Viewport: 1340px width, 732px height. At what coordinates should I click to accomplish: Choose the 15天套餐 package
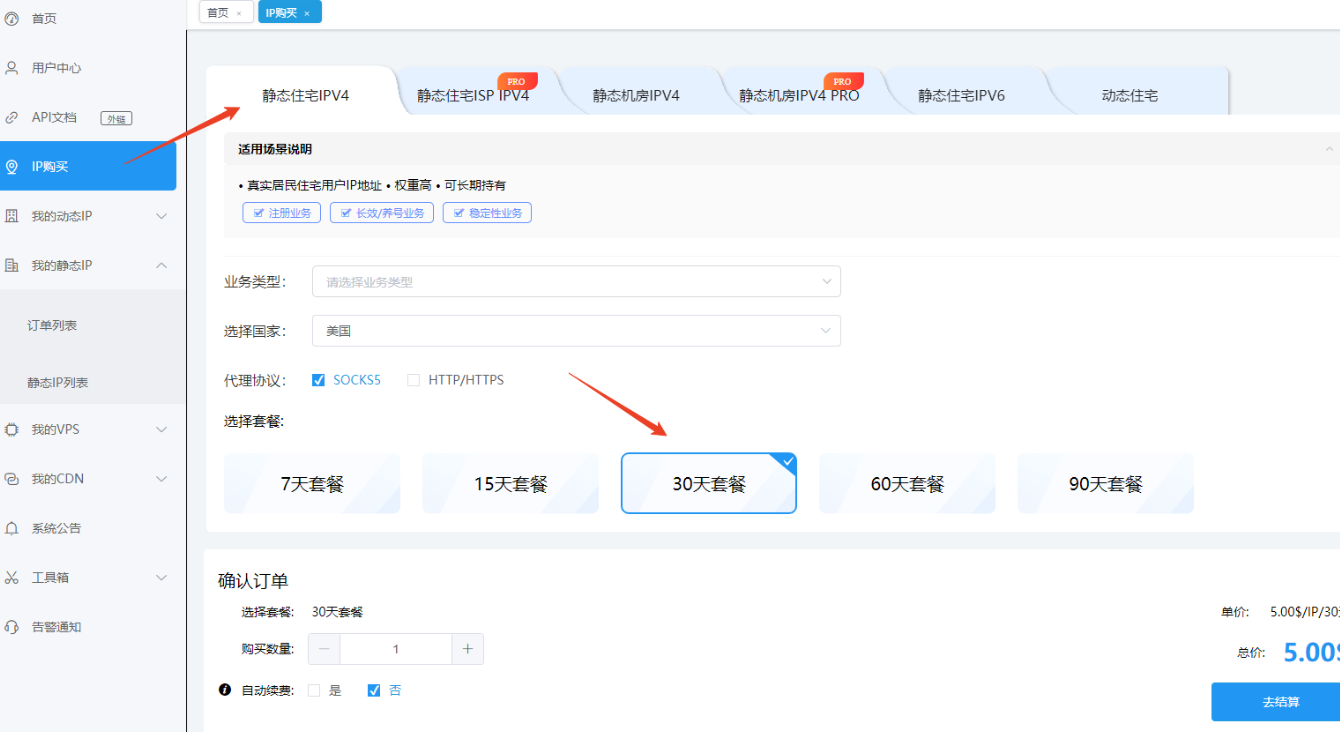[510, 484]
